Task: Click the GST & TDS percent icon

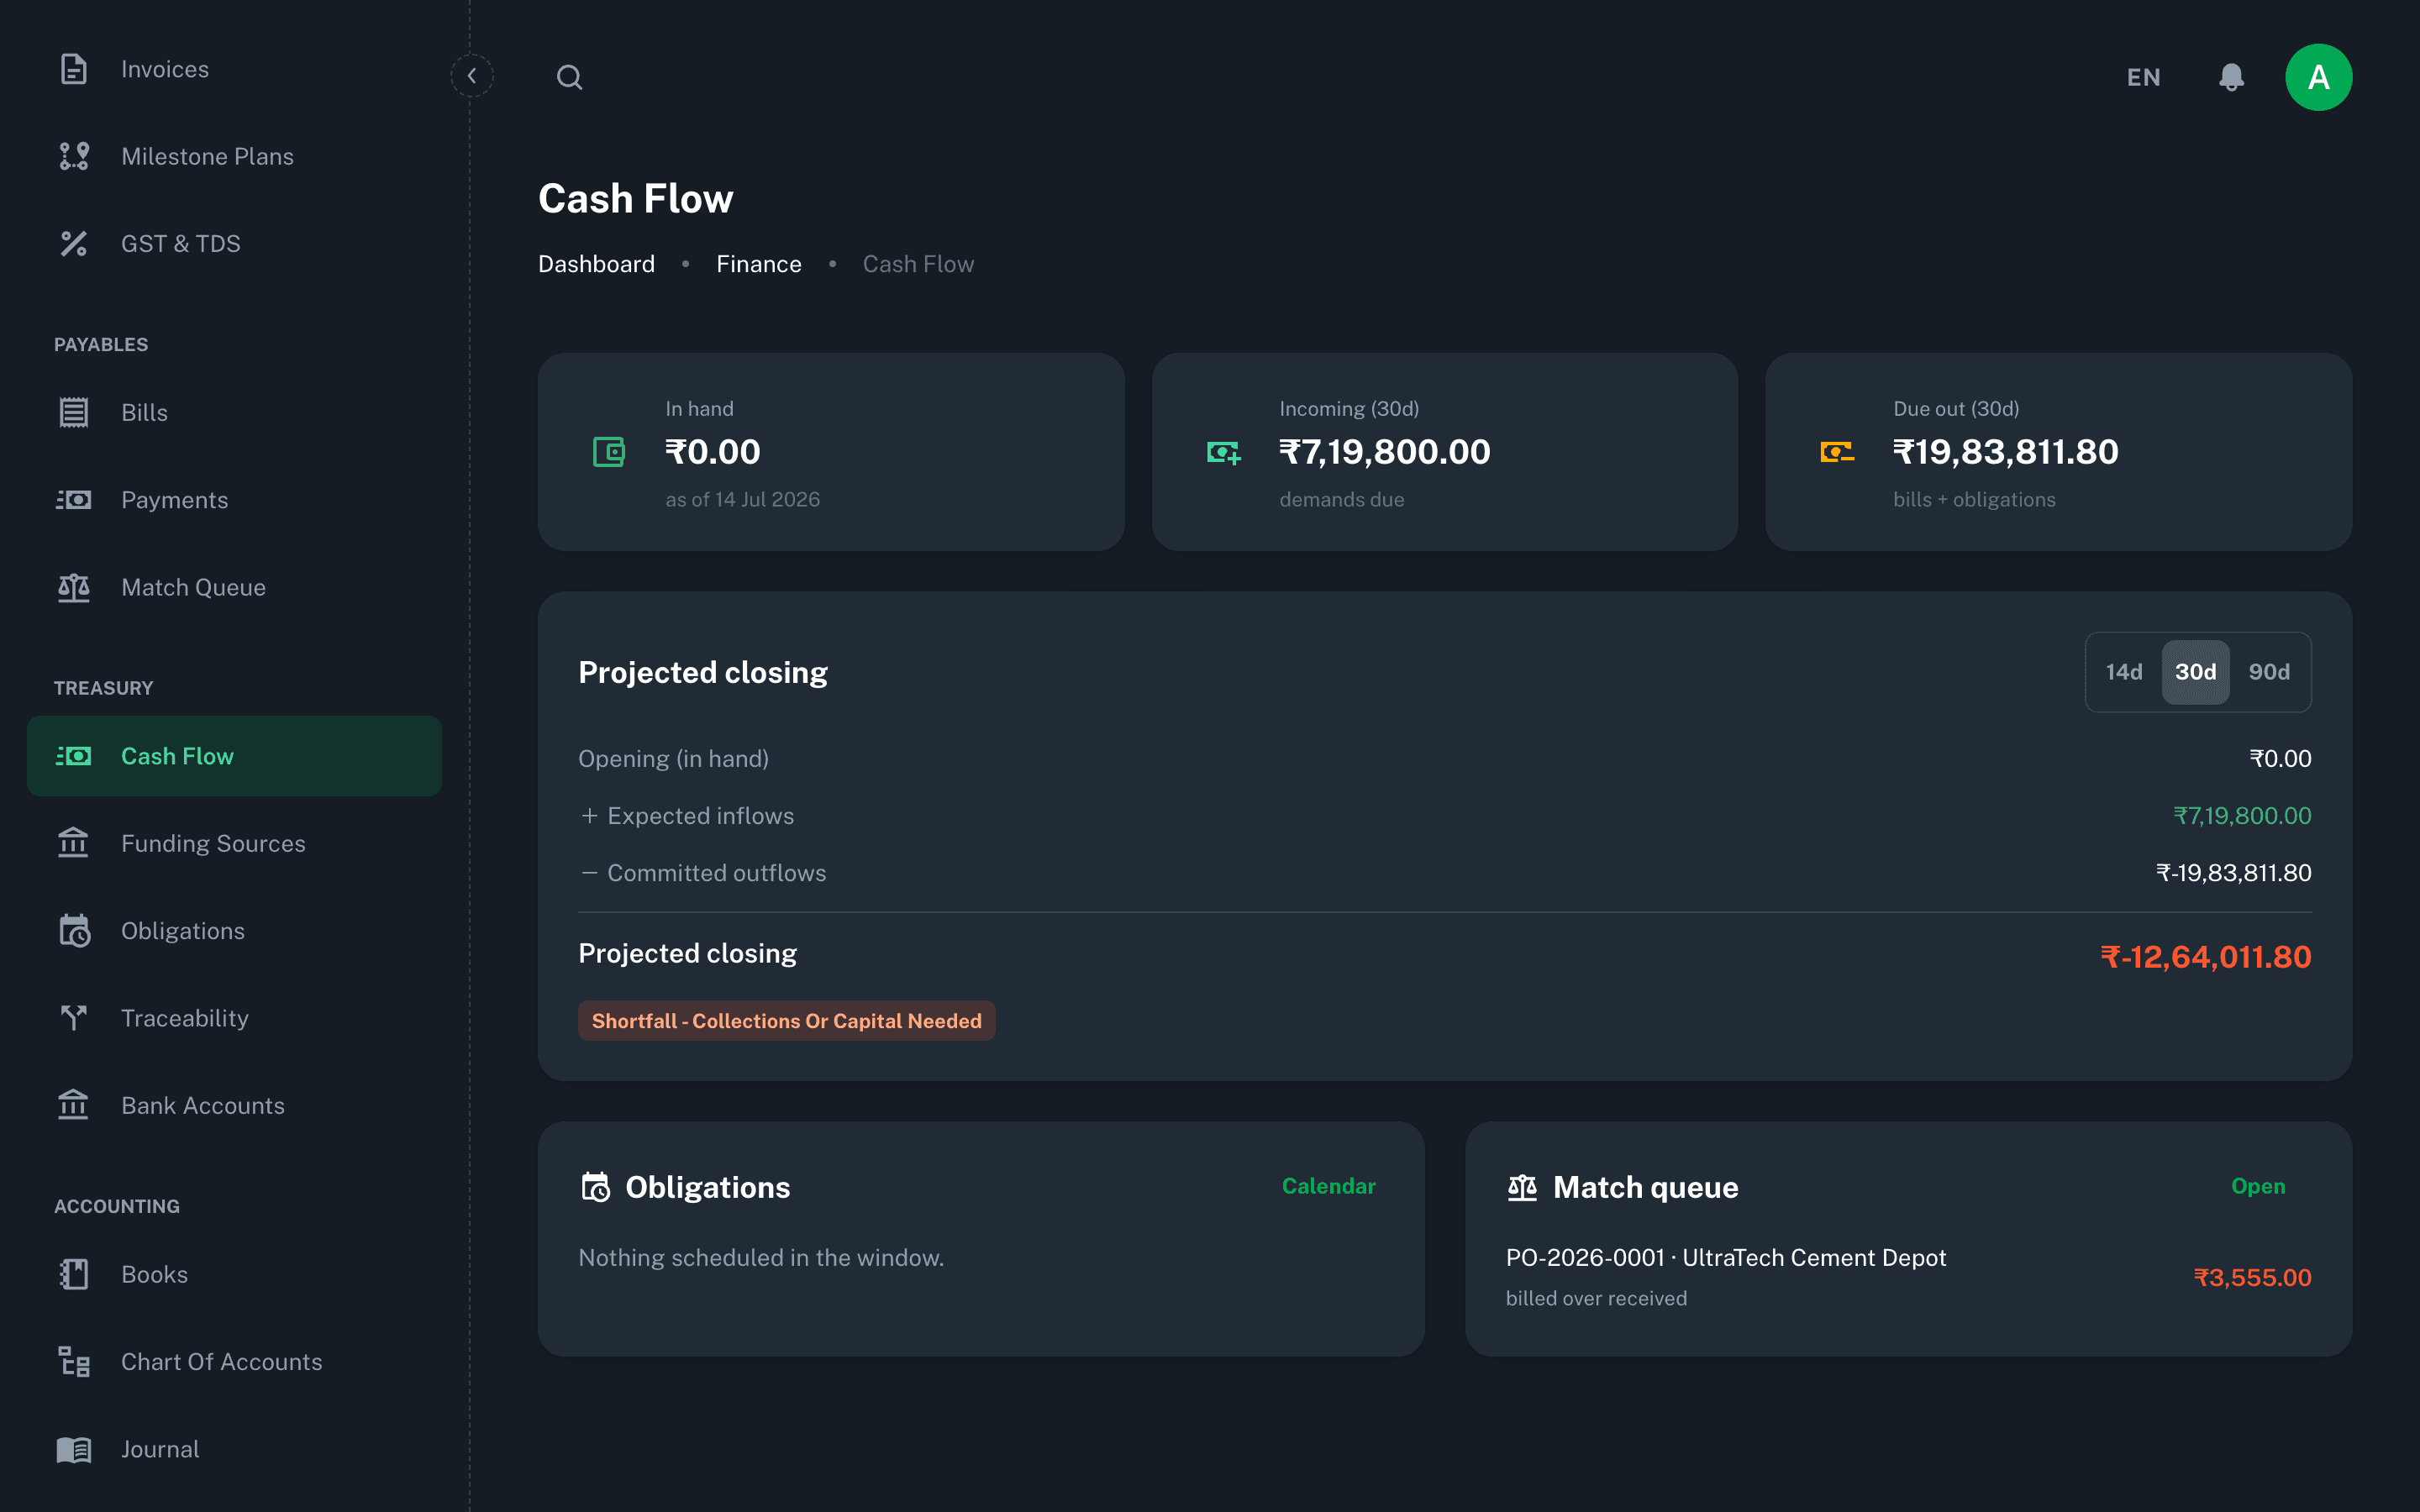Action: click(74, 243)
